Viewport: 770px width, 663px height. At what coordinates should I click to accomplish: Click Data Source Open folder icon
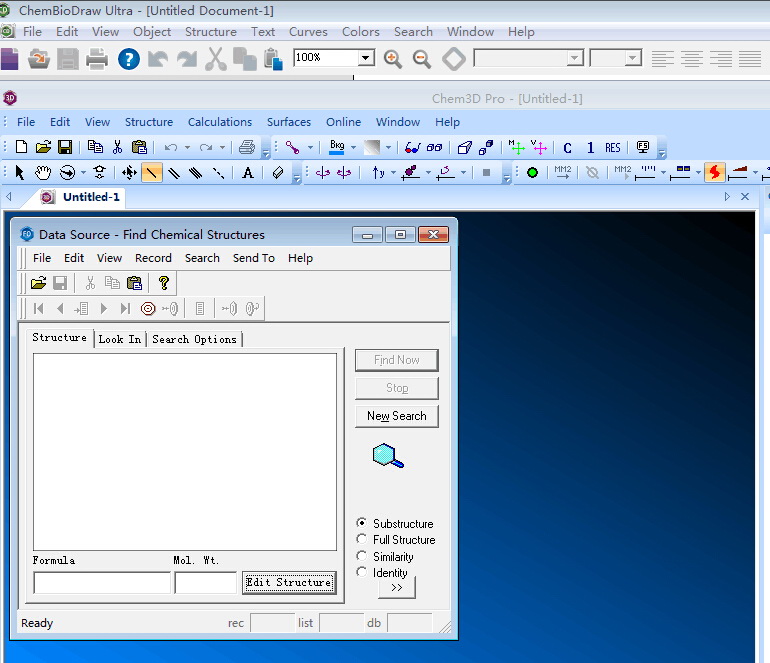[x=38, y=283]
